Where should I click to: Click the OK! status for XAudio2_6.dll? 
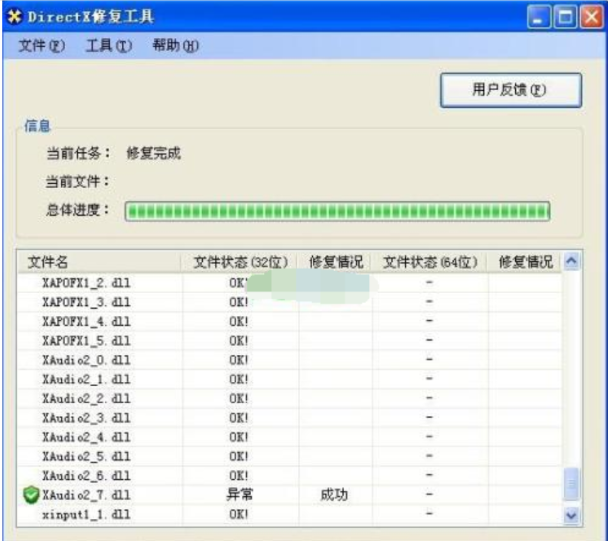tap(238, 476)
